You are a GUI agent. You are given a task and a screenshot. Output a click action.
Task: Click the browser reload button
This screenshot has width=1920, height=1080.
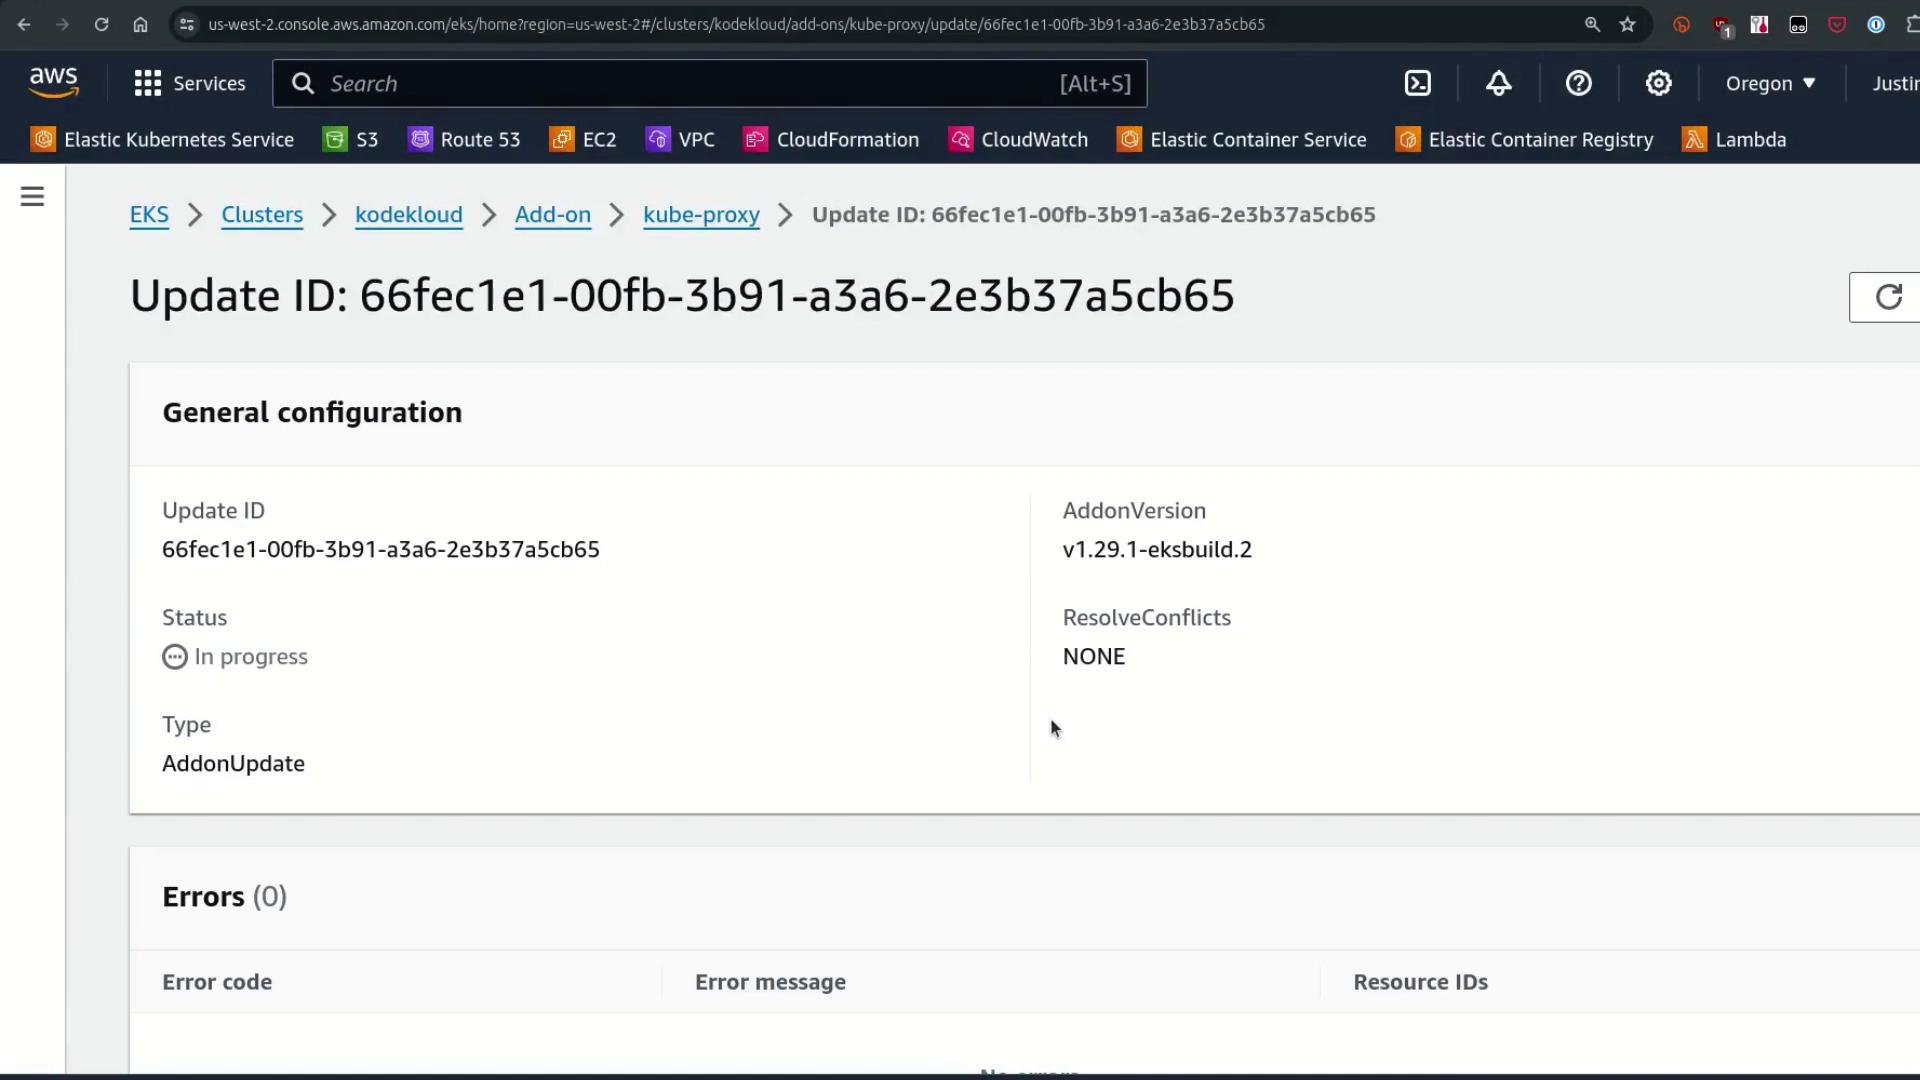tap(101, 24)
